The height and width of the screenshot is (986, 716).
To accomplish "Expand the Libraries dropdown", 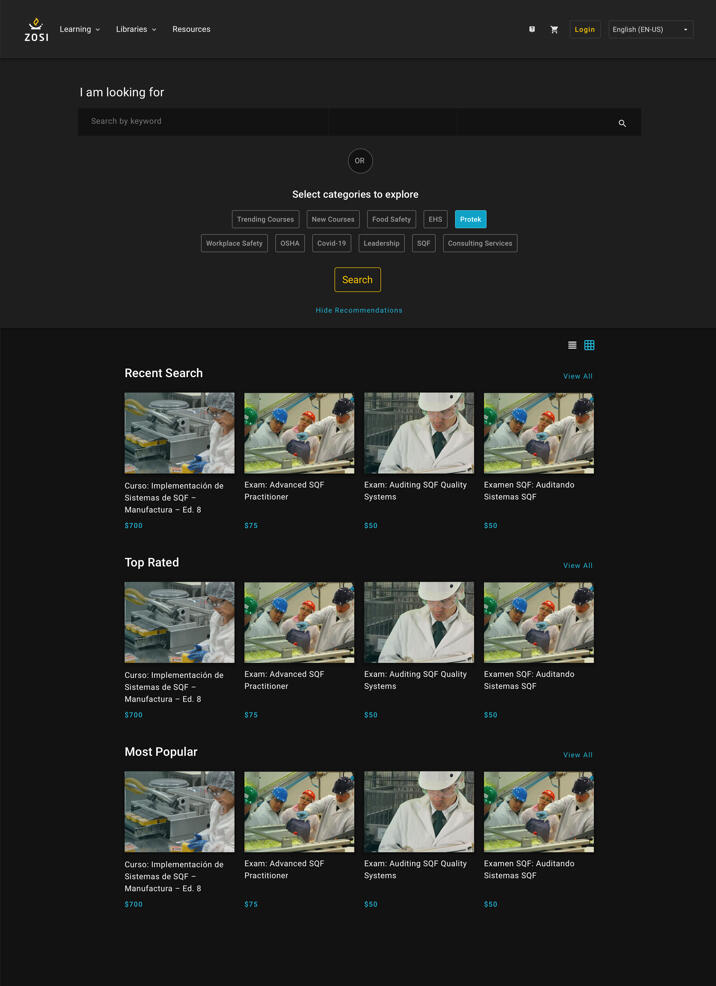I will 136,30.
